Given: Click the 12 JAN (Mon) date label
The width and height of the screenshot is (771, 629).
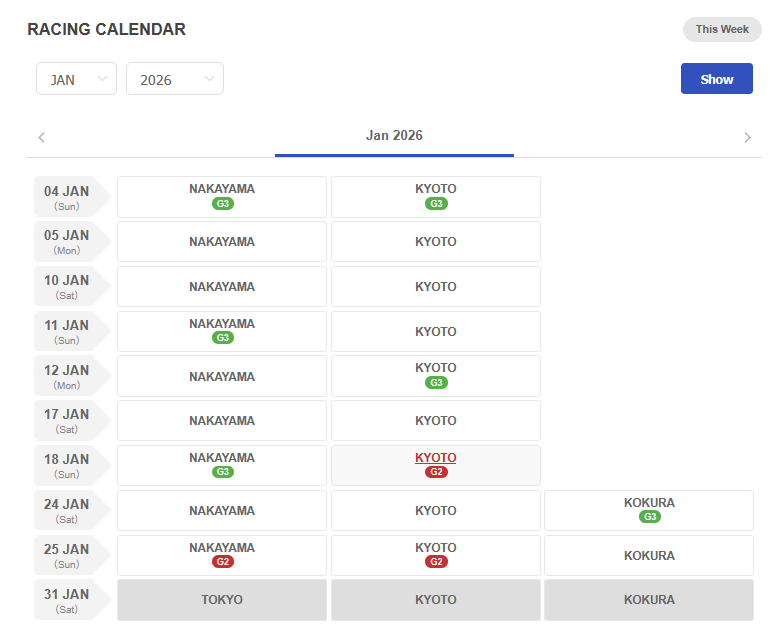Looking at the screenshot, I should tap(72, 376).
